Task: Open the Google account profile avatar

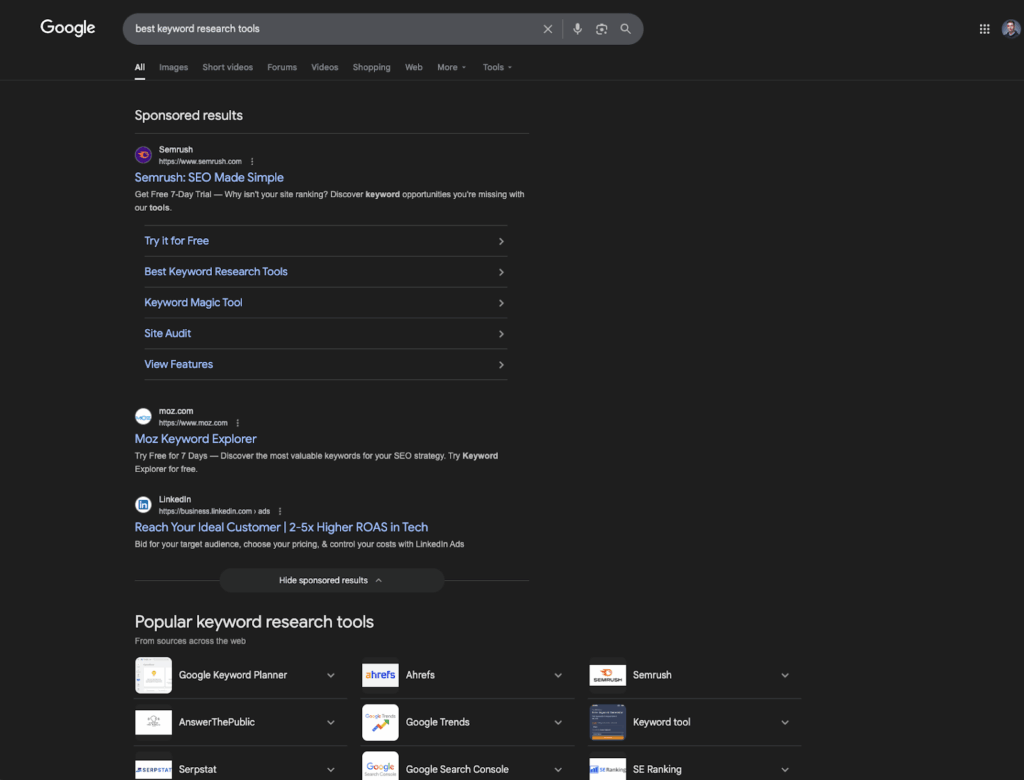Action: pyautogui.click(x=1010, y=29)
